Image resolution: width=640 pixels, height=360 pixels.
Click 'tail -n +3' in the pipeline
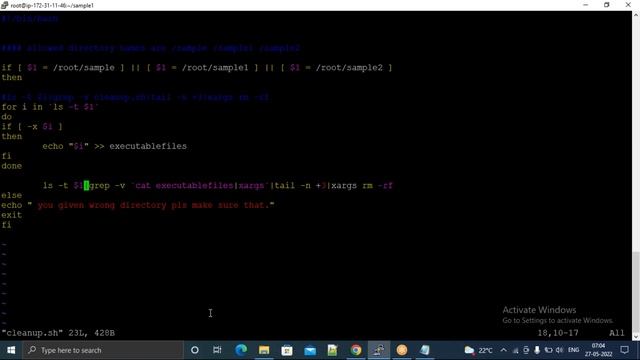point(300,185)
